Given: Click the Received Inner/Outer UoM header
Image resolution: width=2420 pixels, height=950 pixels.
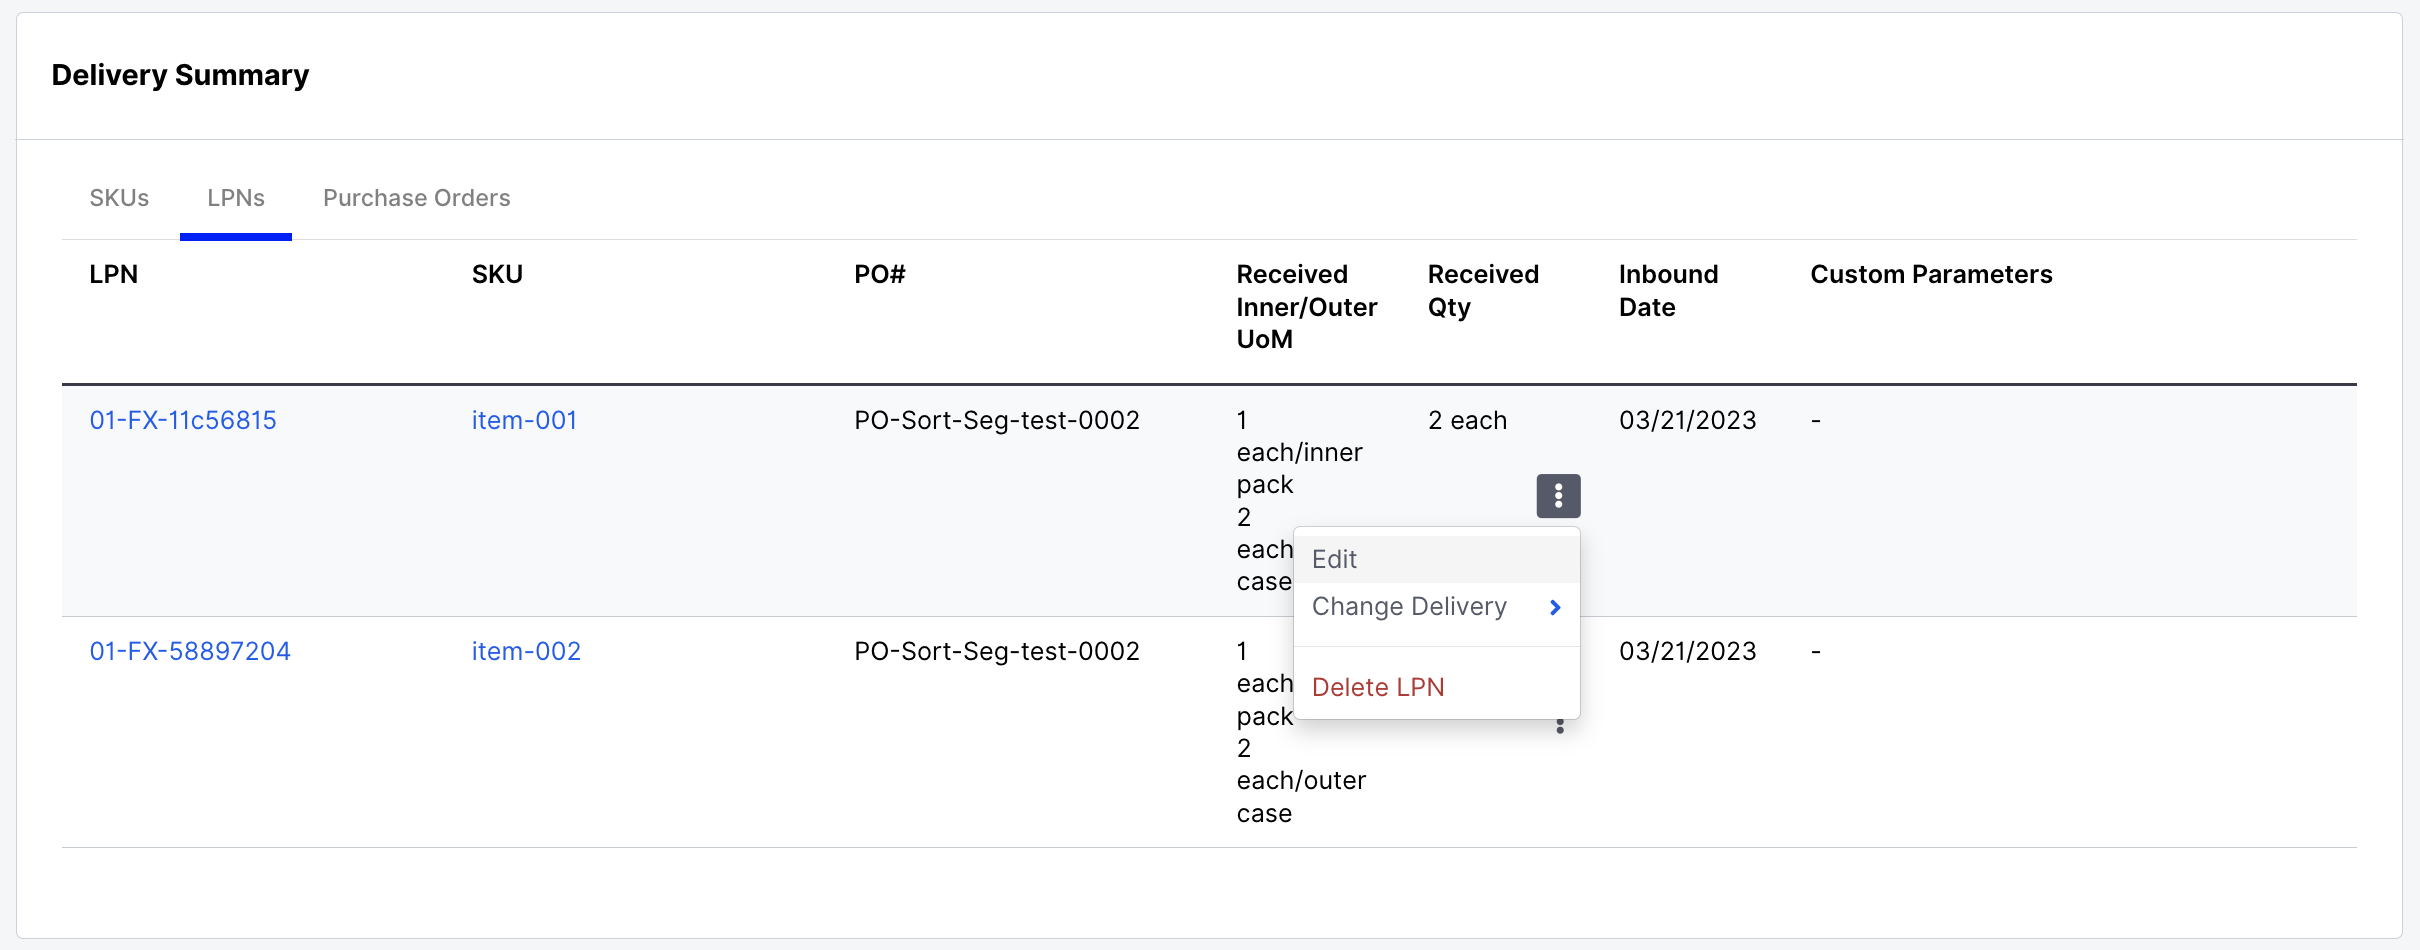Looking at the screenshot, I should tap(1306, 306).
